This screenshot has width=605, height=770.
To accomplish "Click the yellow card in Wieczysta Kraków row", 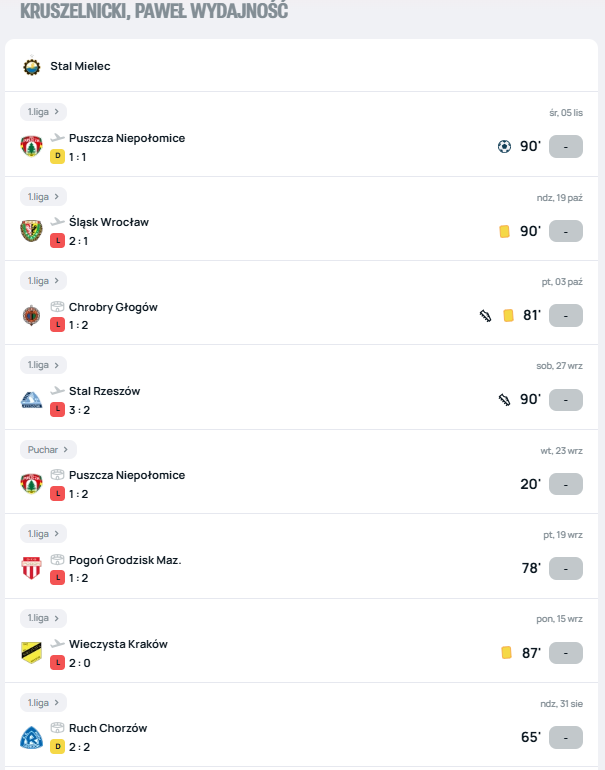I will point(506,653).
